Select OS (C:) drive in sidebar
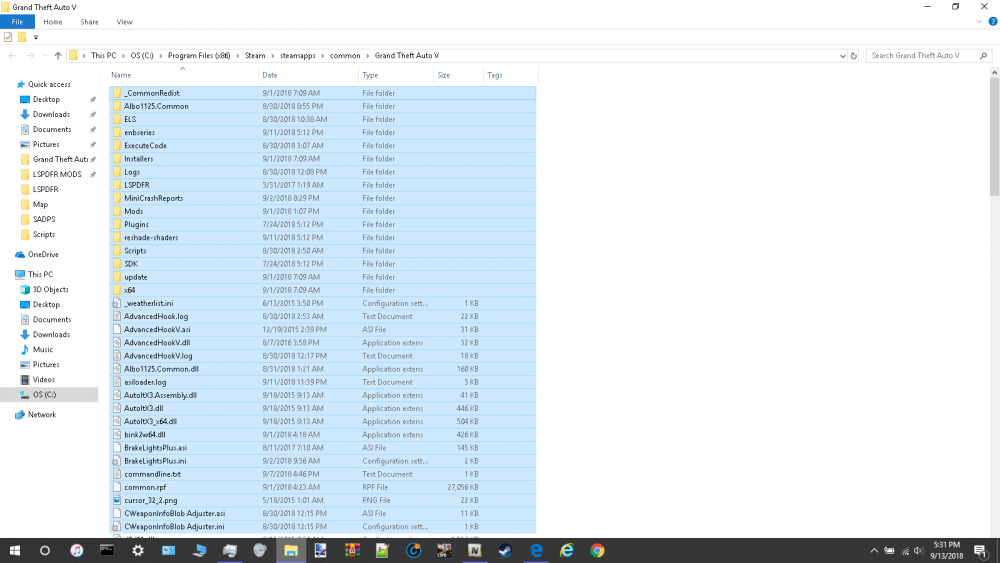Viewport: 1000px width, 563px height. (44, 395)
